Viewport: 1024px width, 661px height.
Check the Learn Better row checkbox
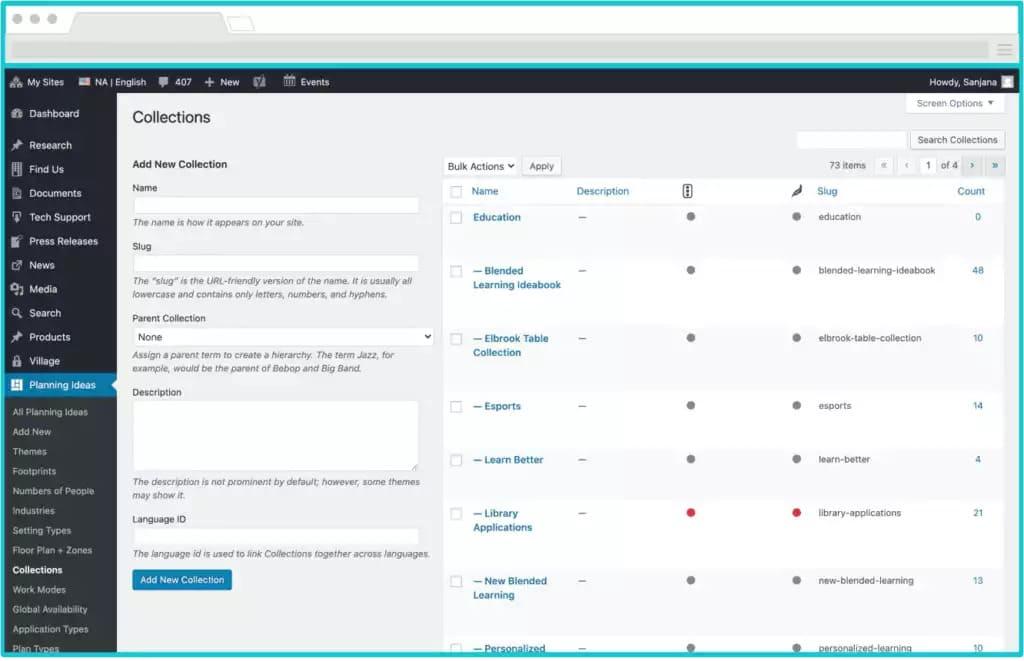coord(456,460)
